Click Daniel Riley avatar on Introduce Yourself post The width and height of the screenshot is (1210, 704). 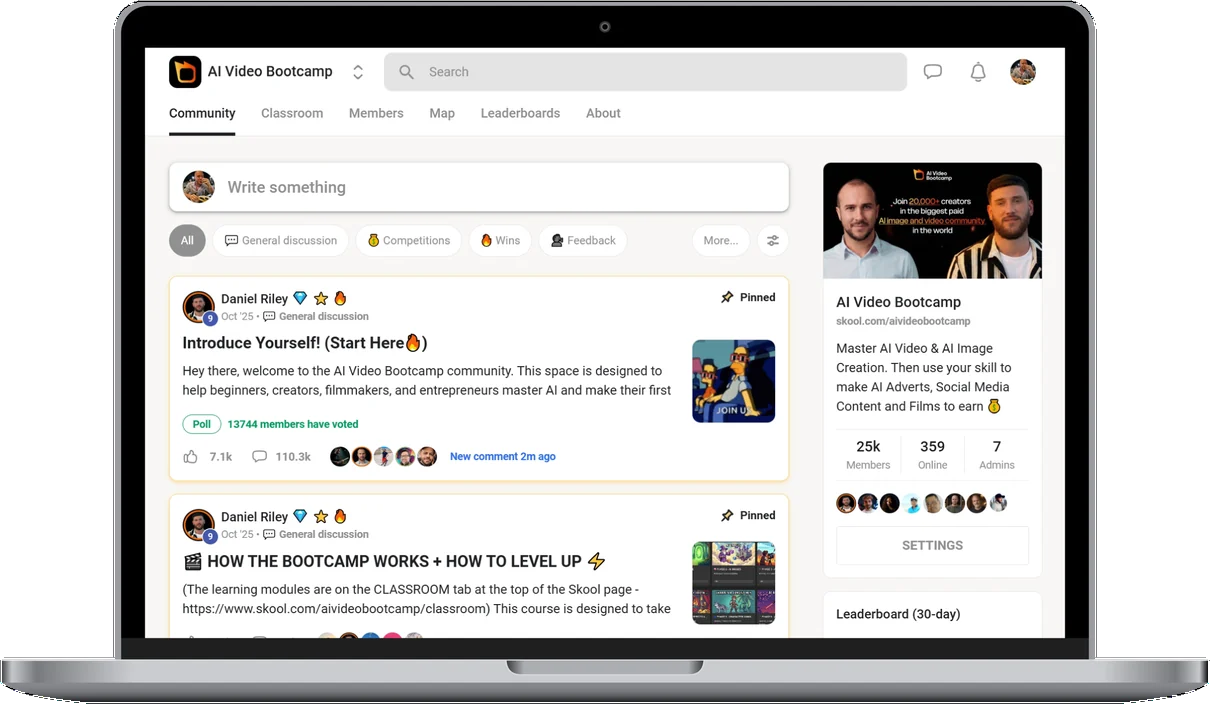click(199, 307)
